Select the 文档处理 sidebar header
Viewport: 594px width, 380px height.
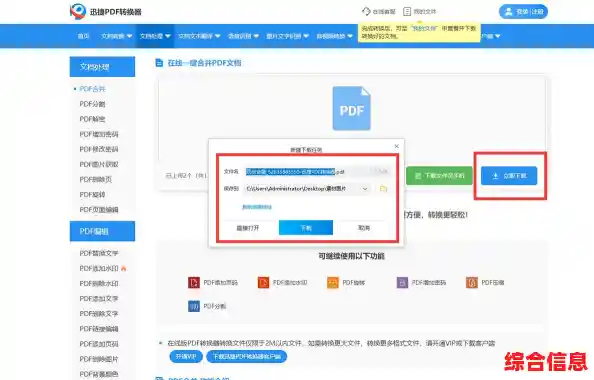102,67
